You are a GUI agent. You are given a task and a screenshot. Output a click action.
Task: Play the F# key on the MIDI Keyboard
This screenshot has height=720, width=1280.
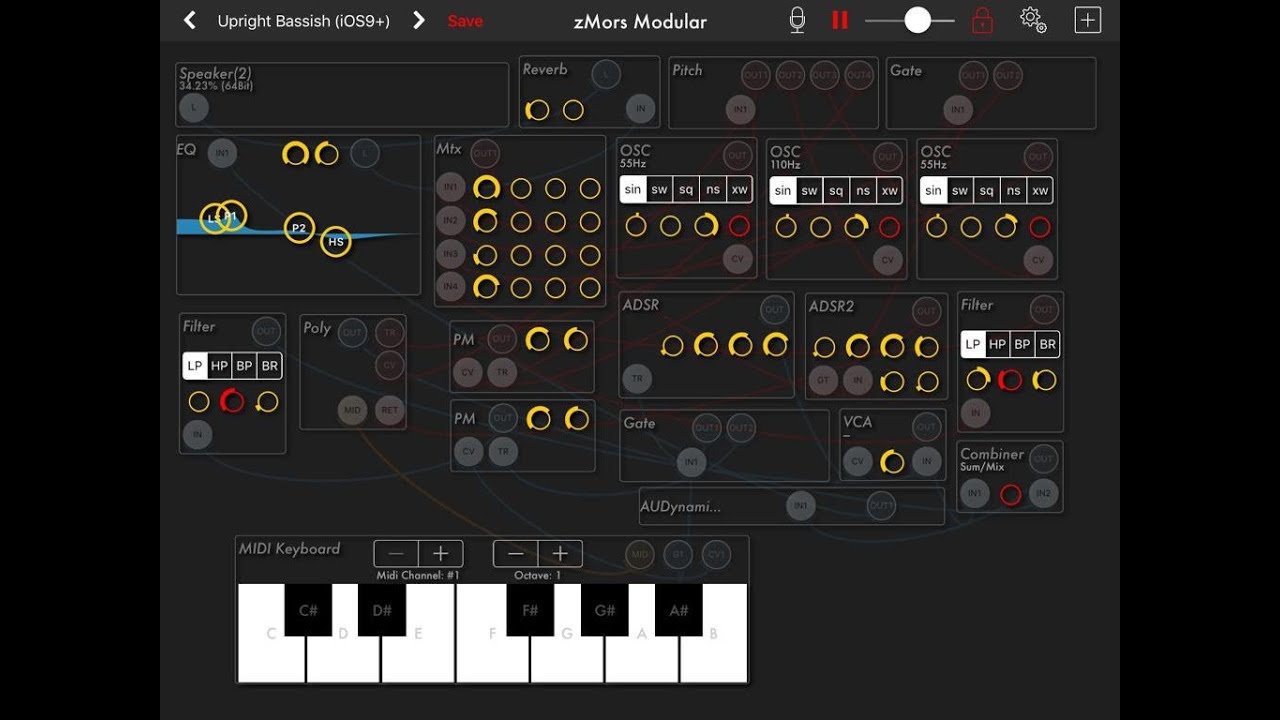(530, 610)
